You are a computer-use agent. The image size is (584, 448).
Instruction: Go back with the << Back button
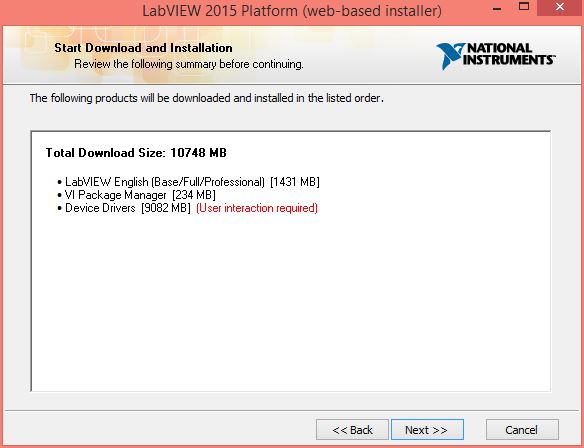click(x=352, y=429)
